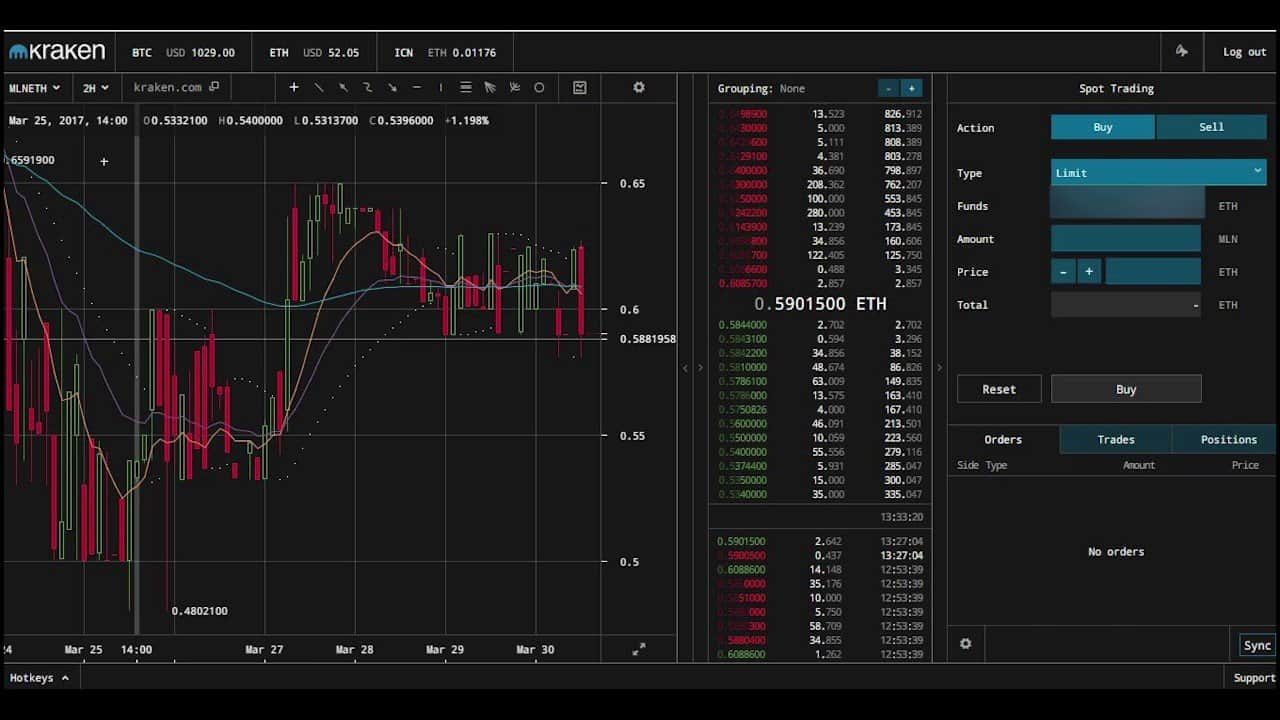Click the fullscreen expand chart icon
Image resolution: width=1280 pixels, height=720 pixels.
pos(639,649)
